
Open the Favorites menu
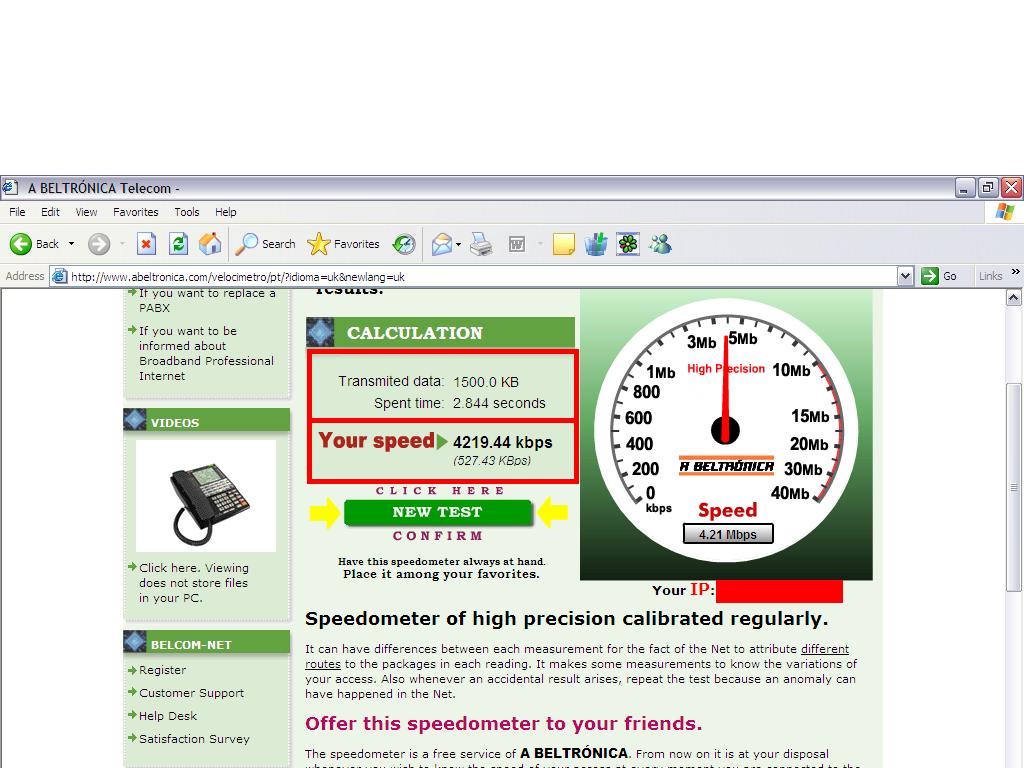[x=135, y=212]
